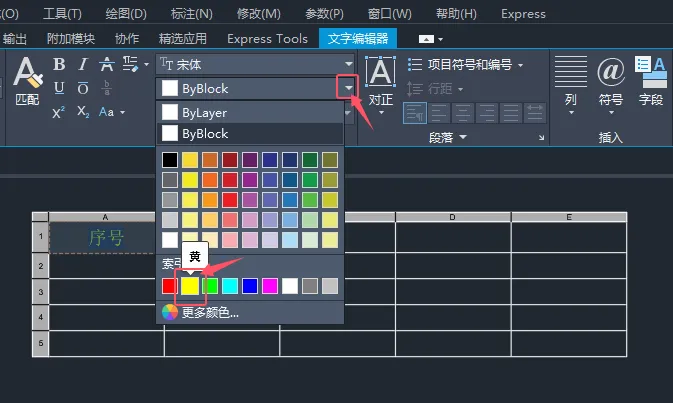Open the 项目符号和编号 dropdown
The image size is (673, 403).
click(x=468, y=65)
